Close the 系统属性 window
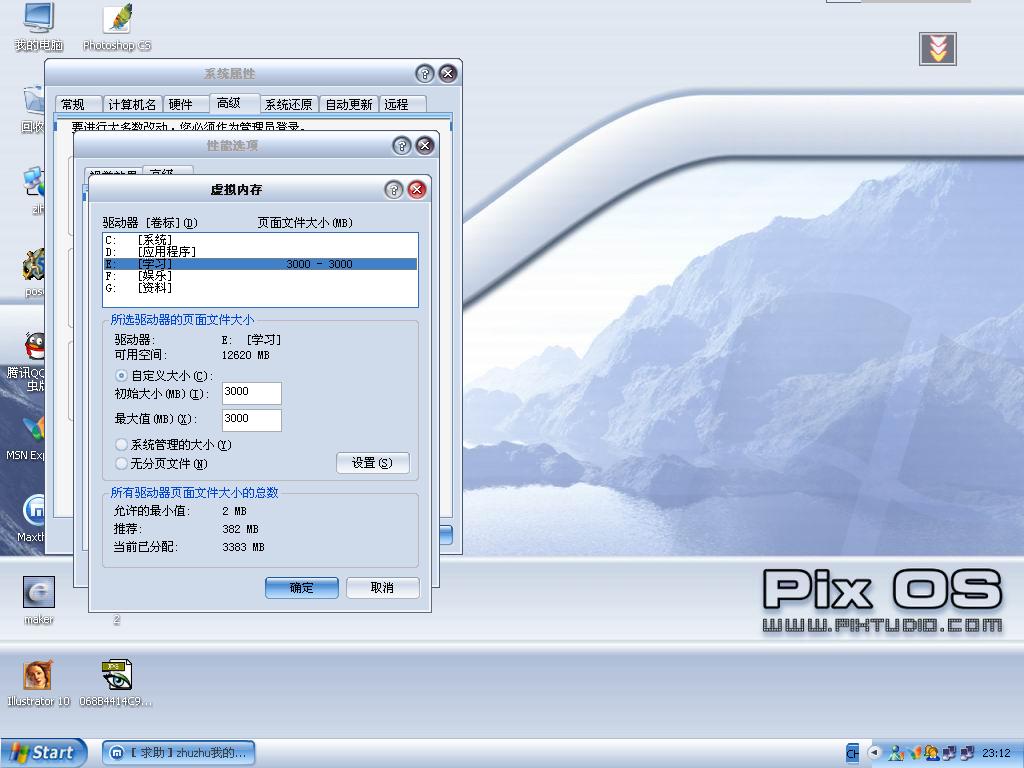This screenshot has width=1024, height=768. click(447, 74)
